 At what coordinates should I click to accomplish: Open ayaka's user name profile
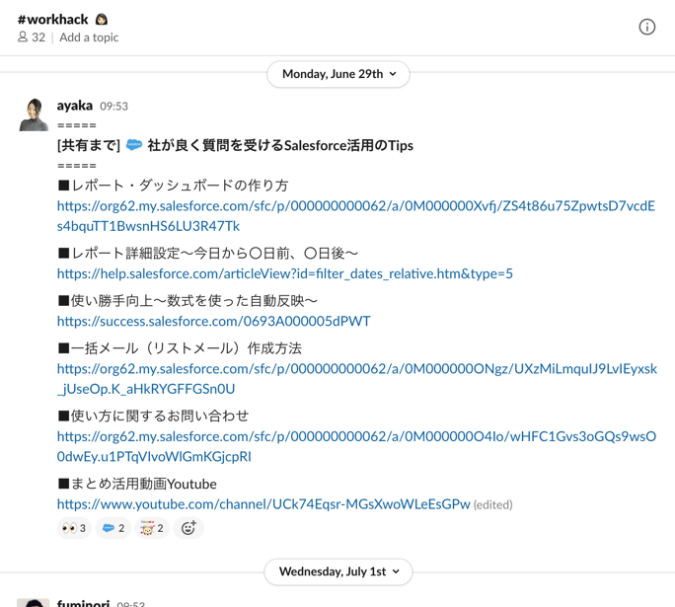click(x=75, y=105)
